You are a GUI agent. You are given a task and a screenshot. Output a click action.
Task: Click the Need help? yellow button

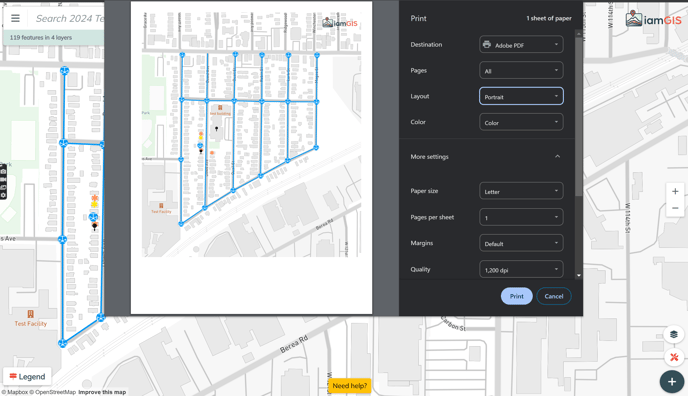coord(350,386)
